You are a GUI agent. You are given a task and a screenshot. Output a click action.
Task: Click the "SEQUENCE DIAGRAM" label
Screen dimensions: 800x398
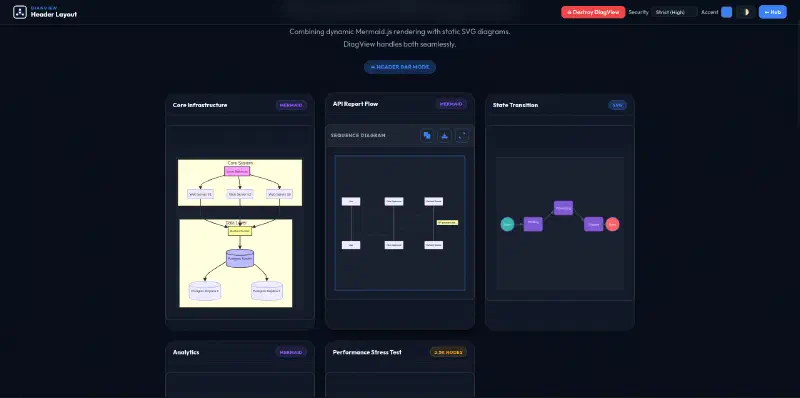pyautogui.click(x=358, y=136)
